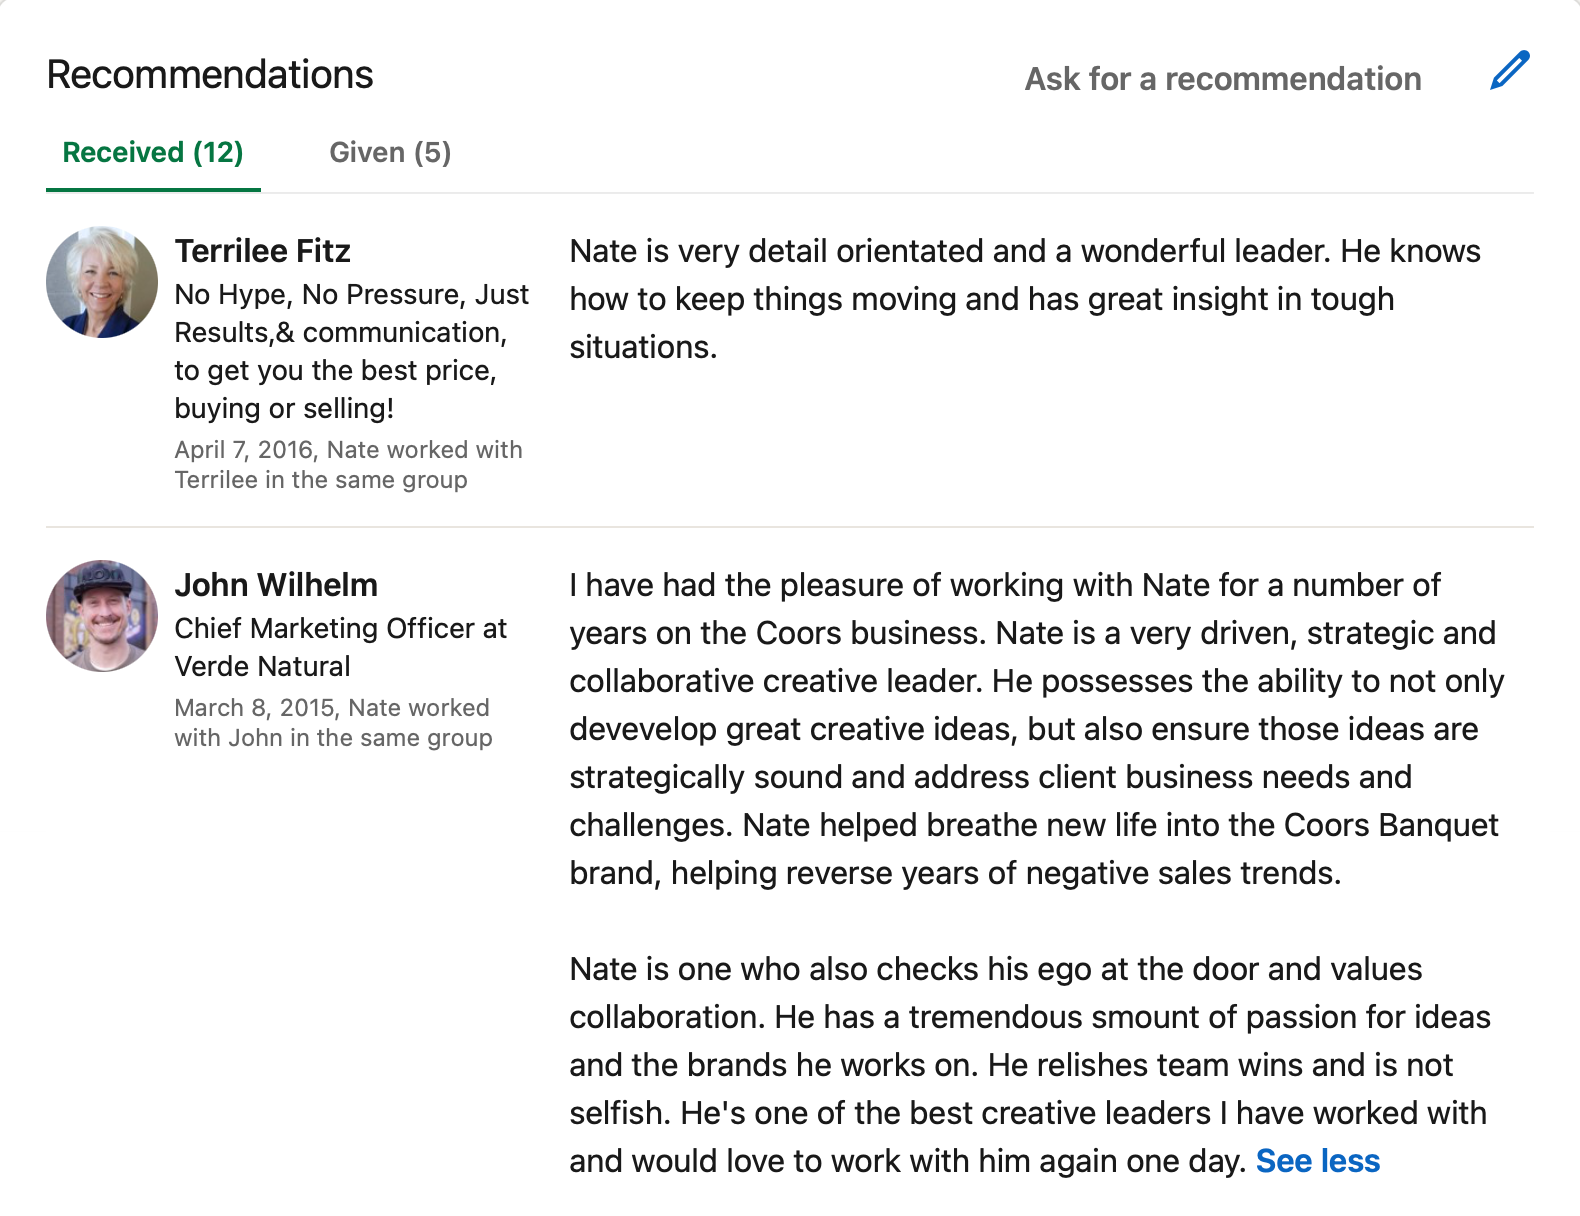Click Terrilee's 'No Hype, No Pressure' headline

tap(351, 351)
